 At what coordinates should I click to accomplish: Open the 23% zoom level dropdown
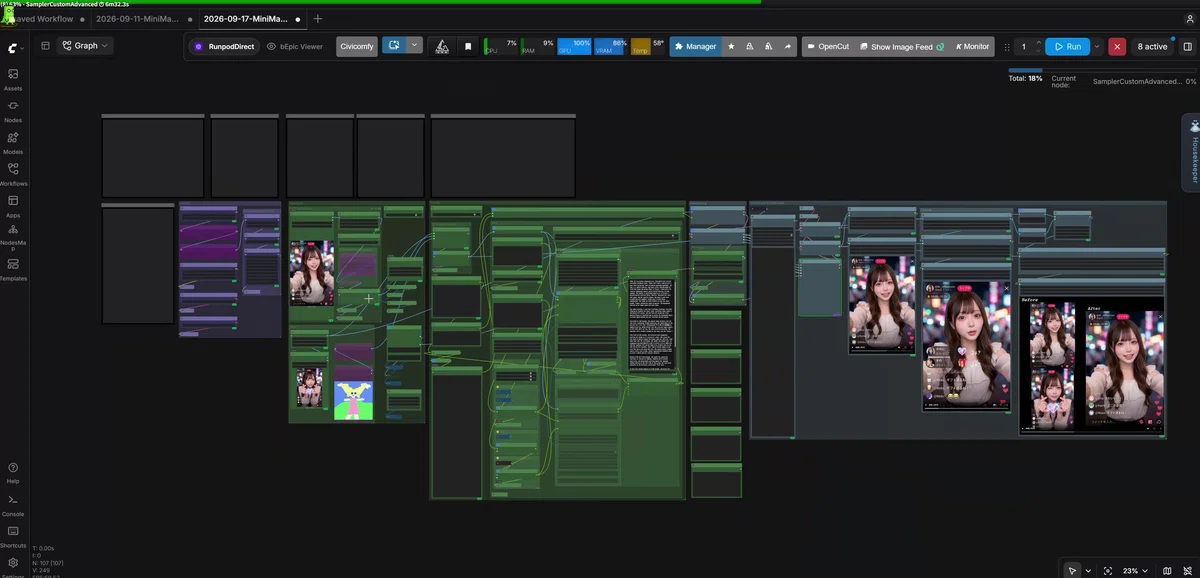[1135, 570]
